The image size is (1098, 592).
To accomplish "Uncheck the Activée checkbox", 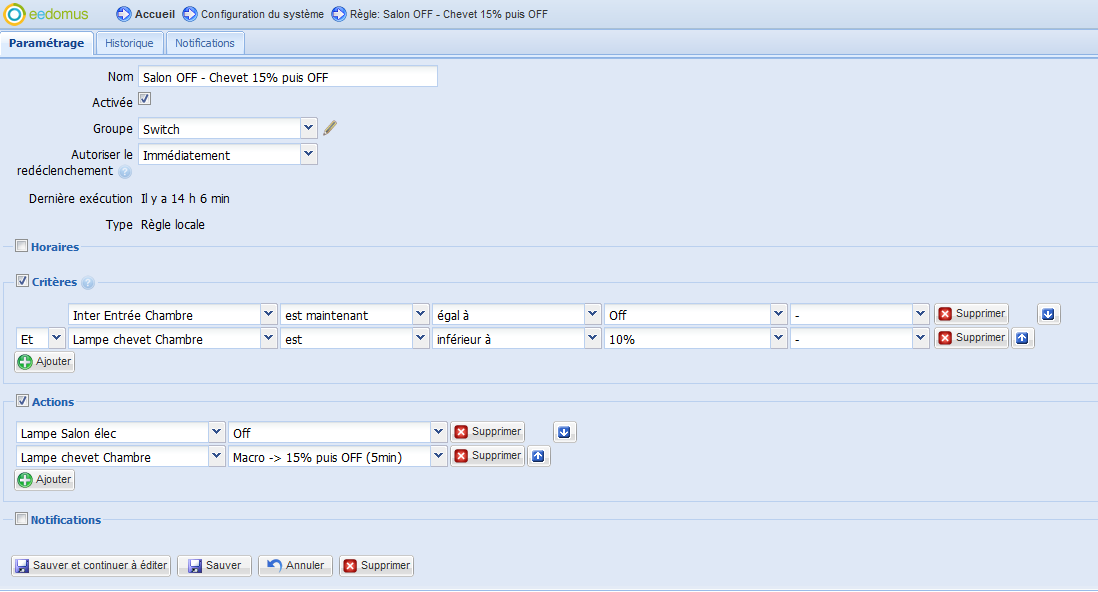I will (144, 100).
